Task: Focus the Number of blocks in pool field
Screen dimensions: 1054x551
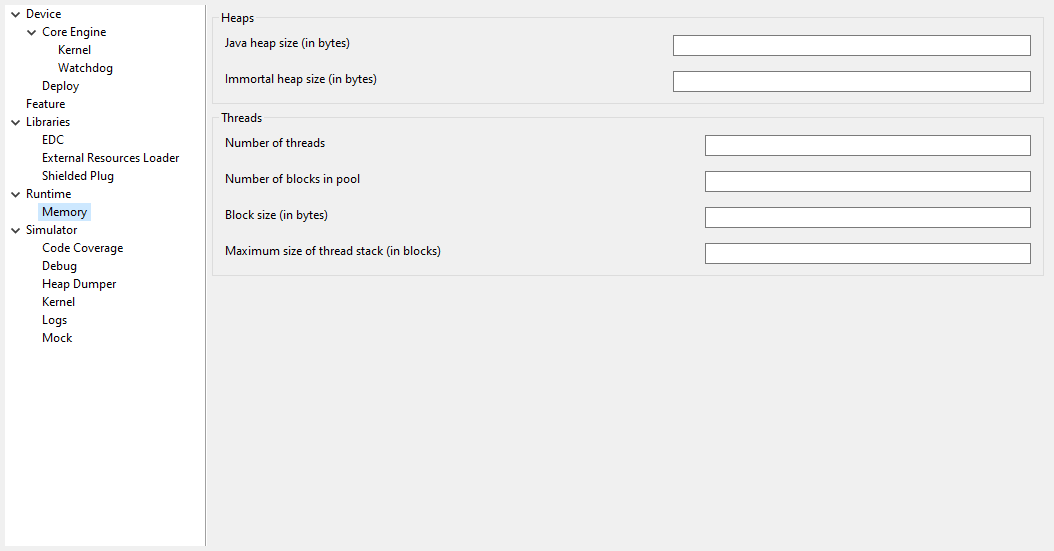Action: 867,182
